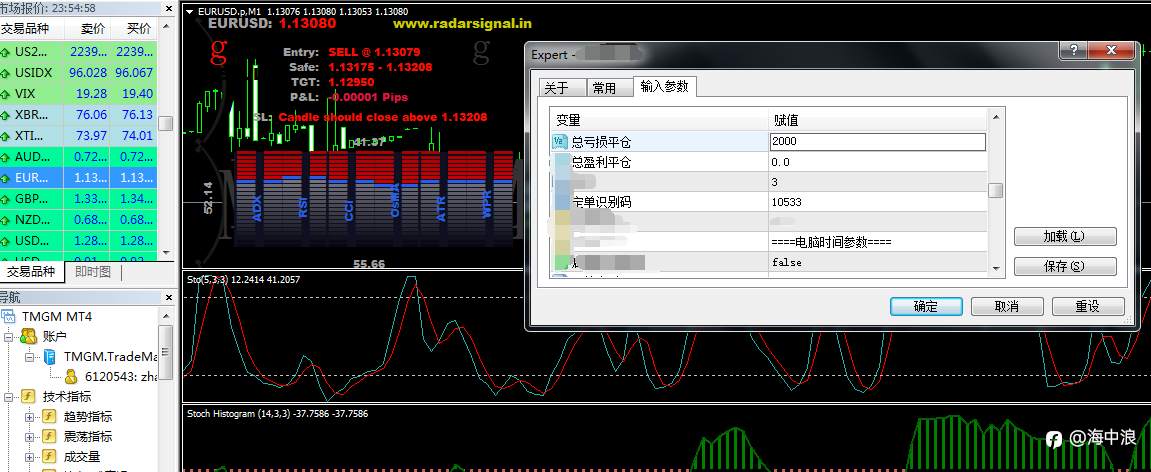
Task: Expand the 震荡指标 tree node
Action: [30, 437]
